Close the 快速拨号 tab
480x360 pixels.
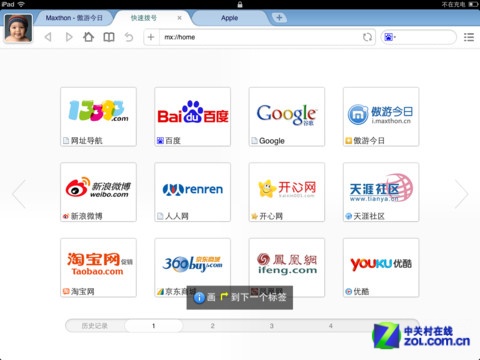tap(179, 18)
